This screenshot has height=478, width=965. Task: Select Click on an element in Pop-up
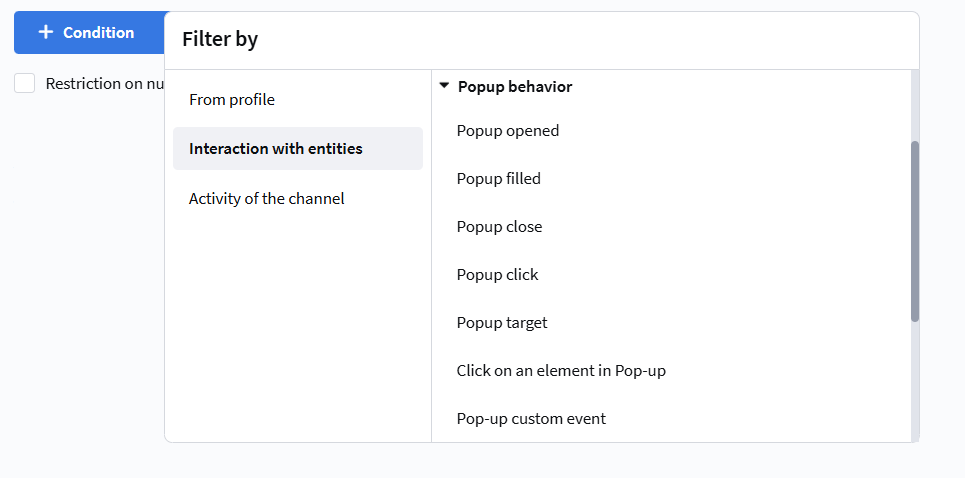[x=561, y=371]
